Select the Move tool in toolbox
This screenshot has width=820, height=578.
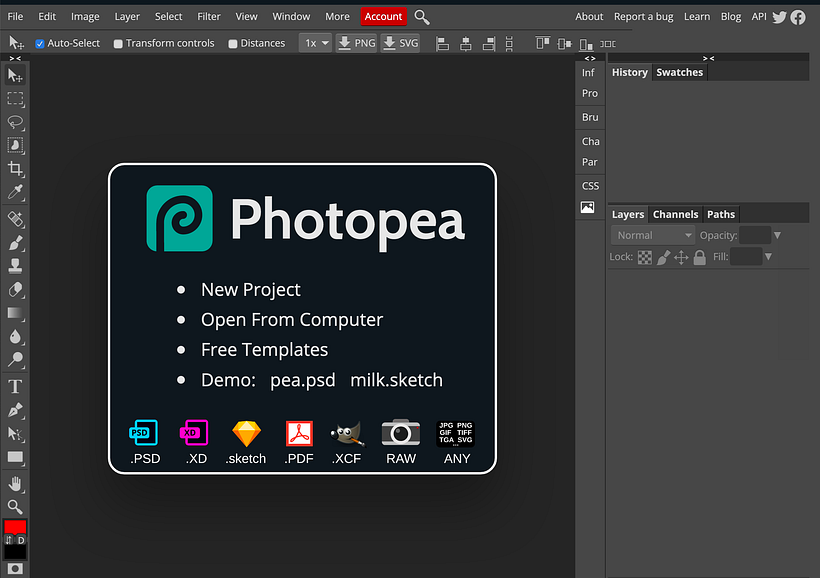[15, 75]
